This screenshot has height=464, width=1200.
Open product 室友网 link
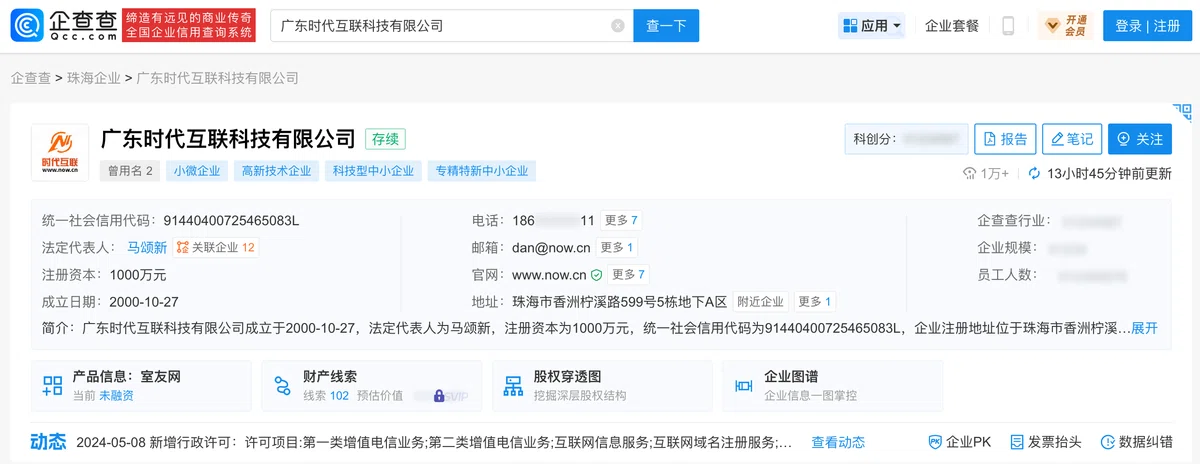[160, 377]
